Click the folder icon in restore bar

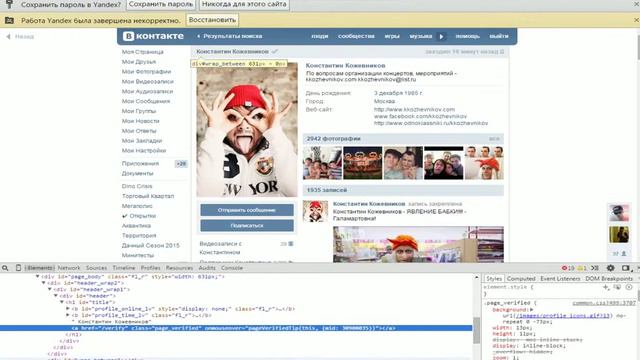point(9,20)
